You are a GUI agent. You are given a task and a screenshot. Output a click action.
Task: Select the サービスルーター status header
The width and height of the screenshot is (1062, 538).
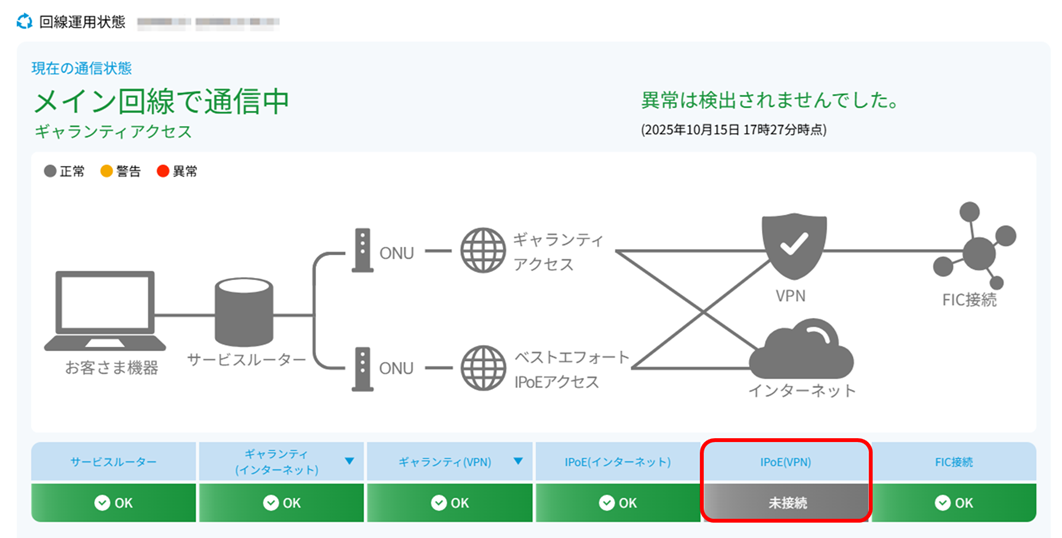coord(114,462)
